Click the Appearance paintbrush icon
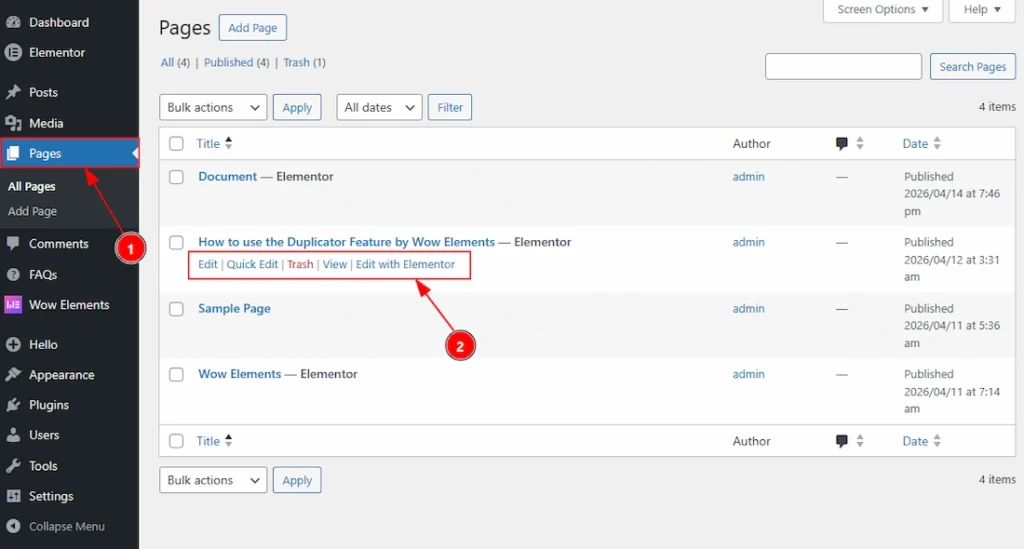 pos(13,375)
